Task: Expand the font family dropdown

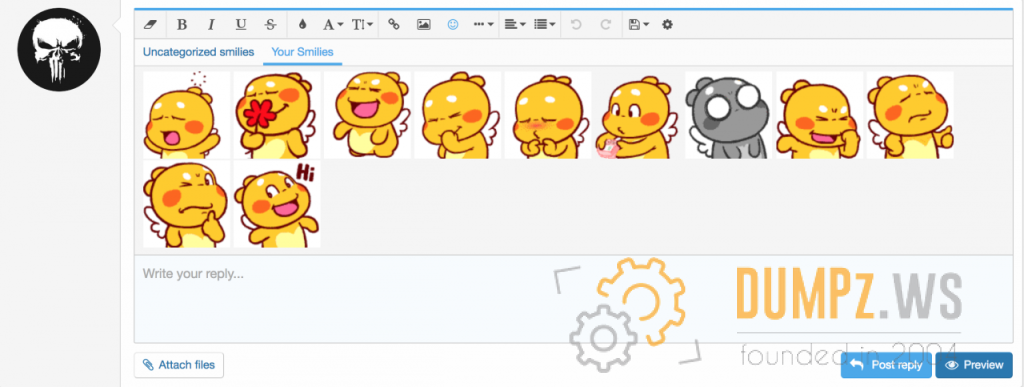Action: tap(333, 25)
